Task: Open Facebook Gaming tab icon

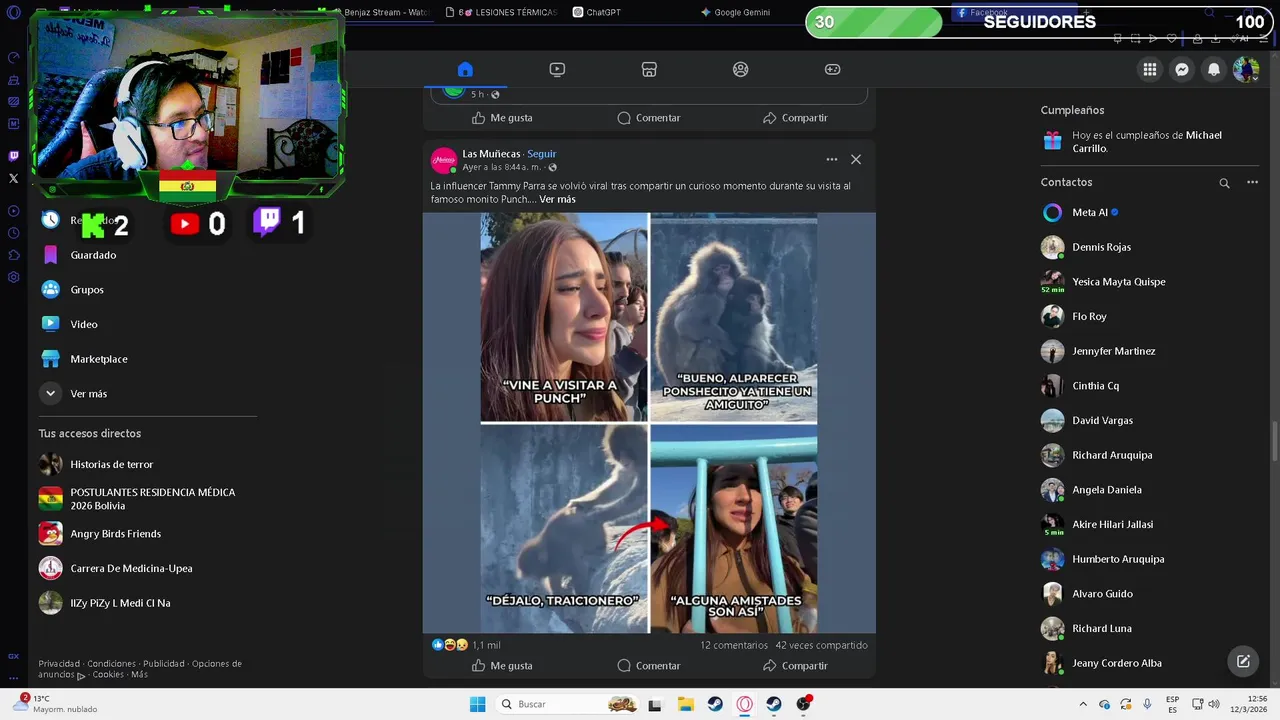Action: tap(832, 69)
